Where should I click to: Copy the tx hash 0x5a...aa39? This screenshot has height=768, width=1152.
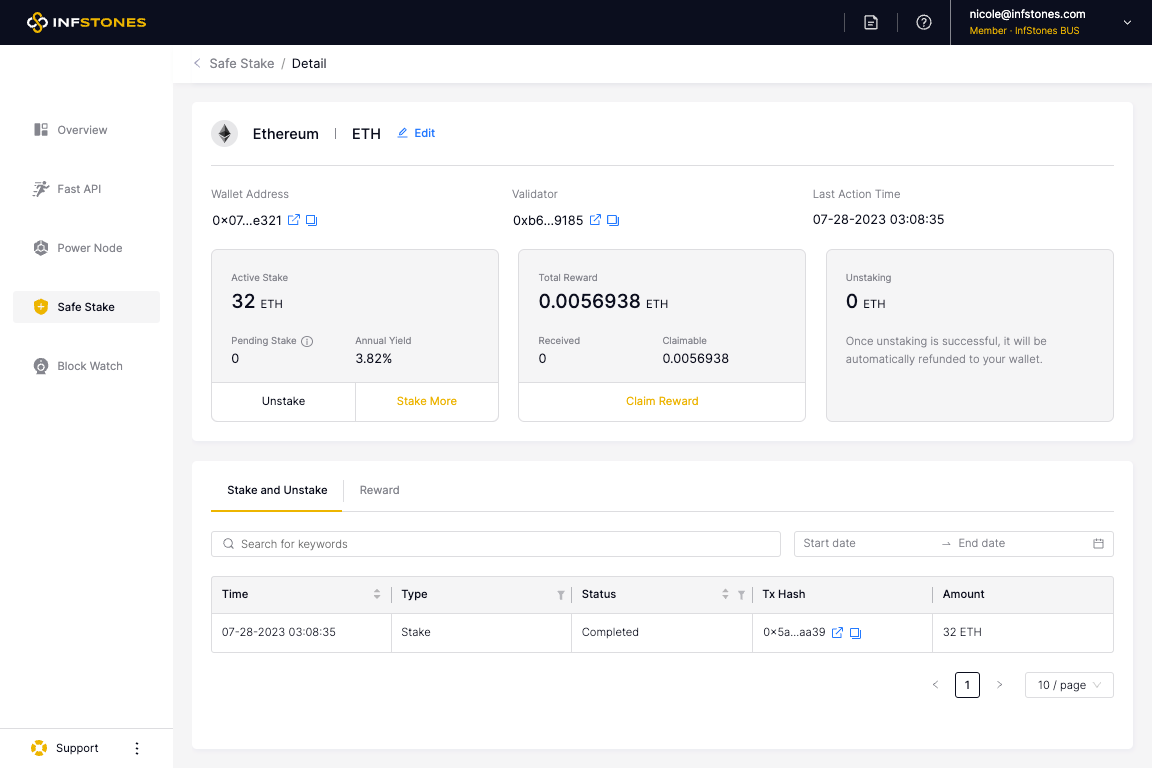855,633
